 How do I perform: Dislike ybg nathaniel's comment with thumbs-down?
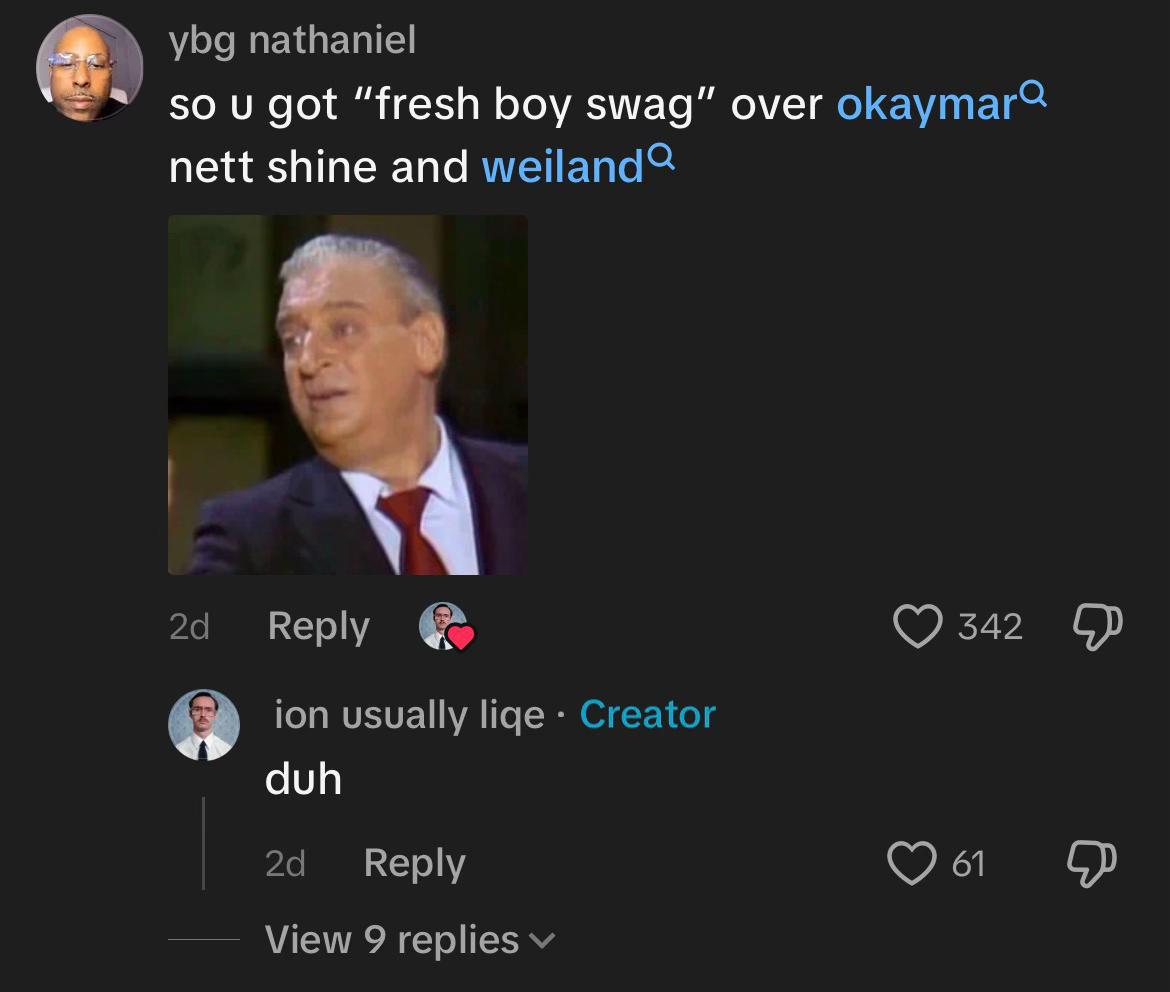pos(1097,626)
